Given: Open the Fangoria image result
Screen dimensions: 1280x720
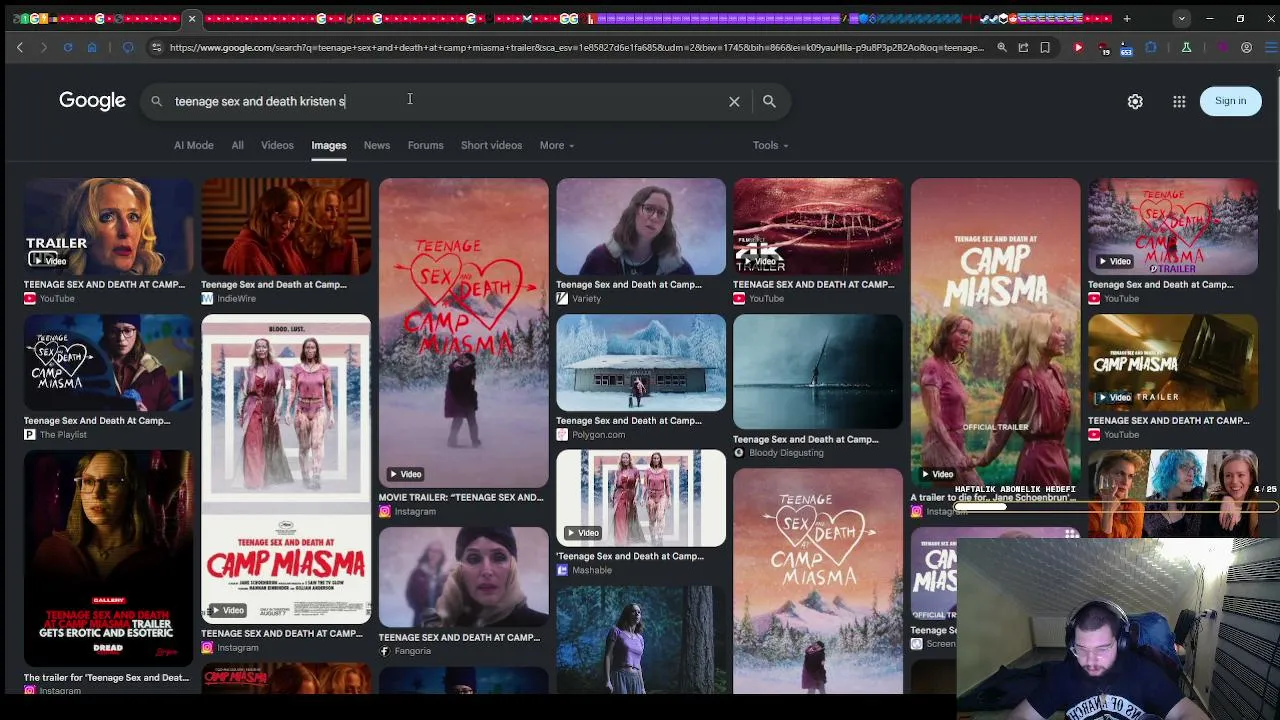Looking at the screenshot, I should point(463,577).
